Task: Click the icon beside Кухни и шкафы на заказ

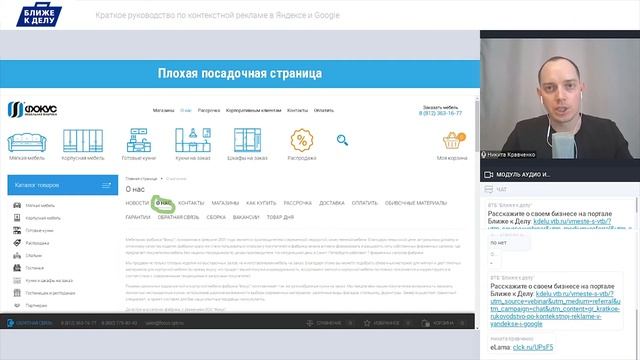Action: pyautogui.click(x=17, y=280)
